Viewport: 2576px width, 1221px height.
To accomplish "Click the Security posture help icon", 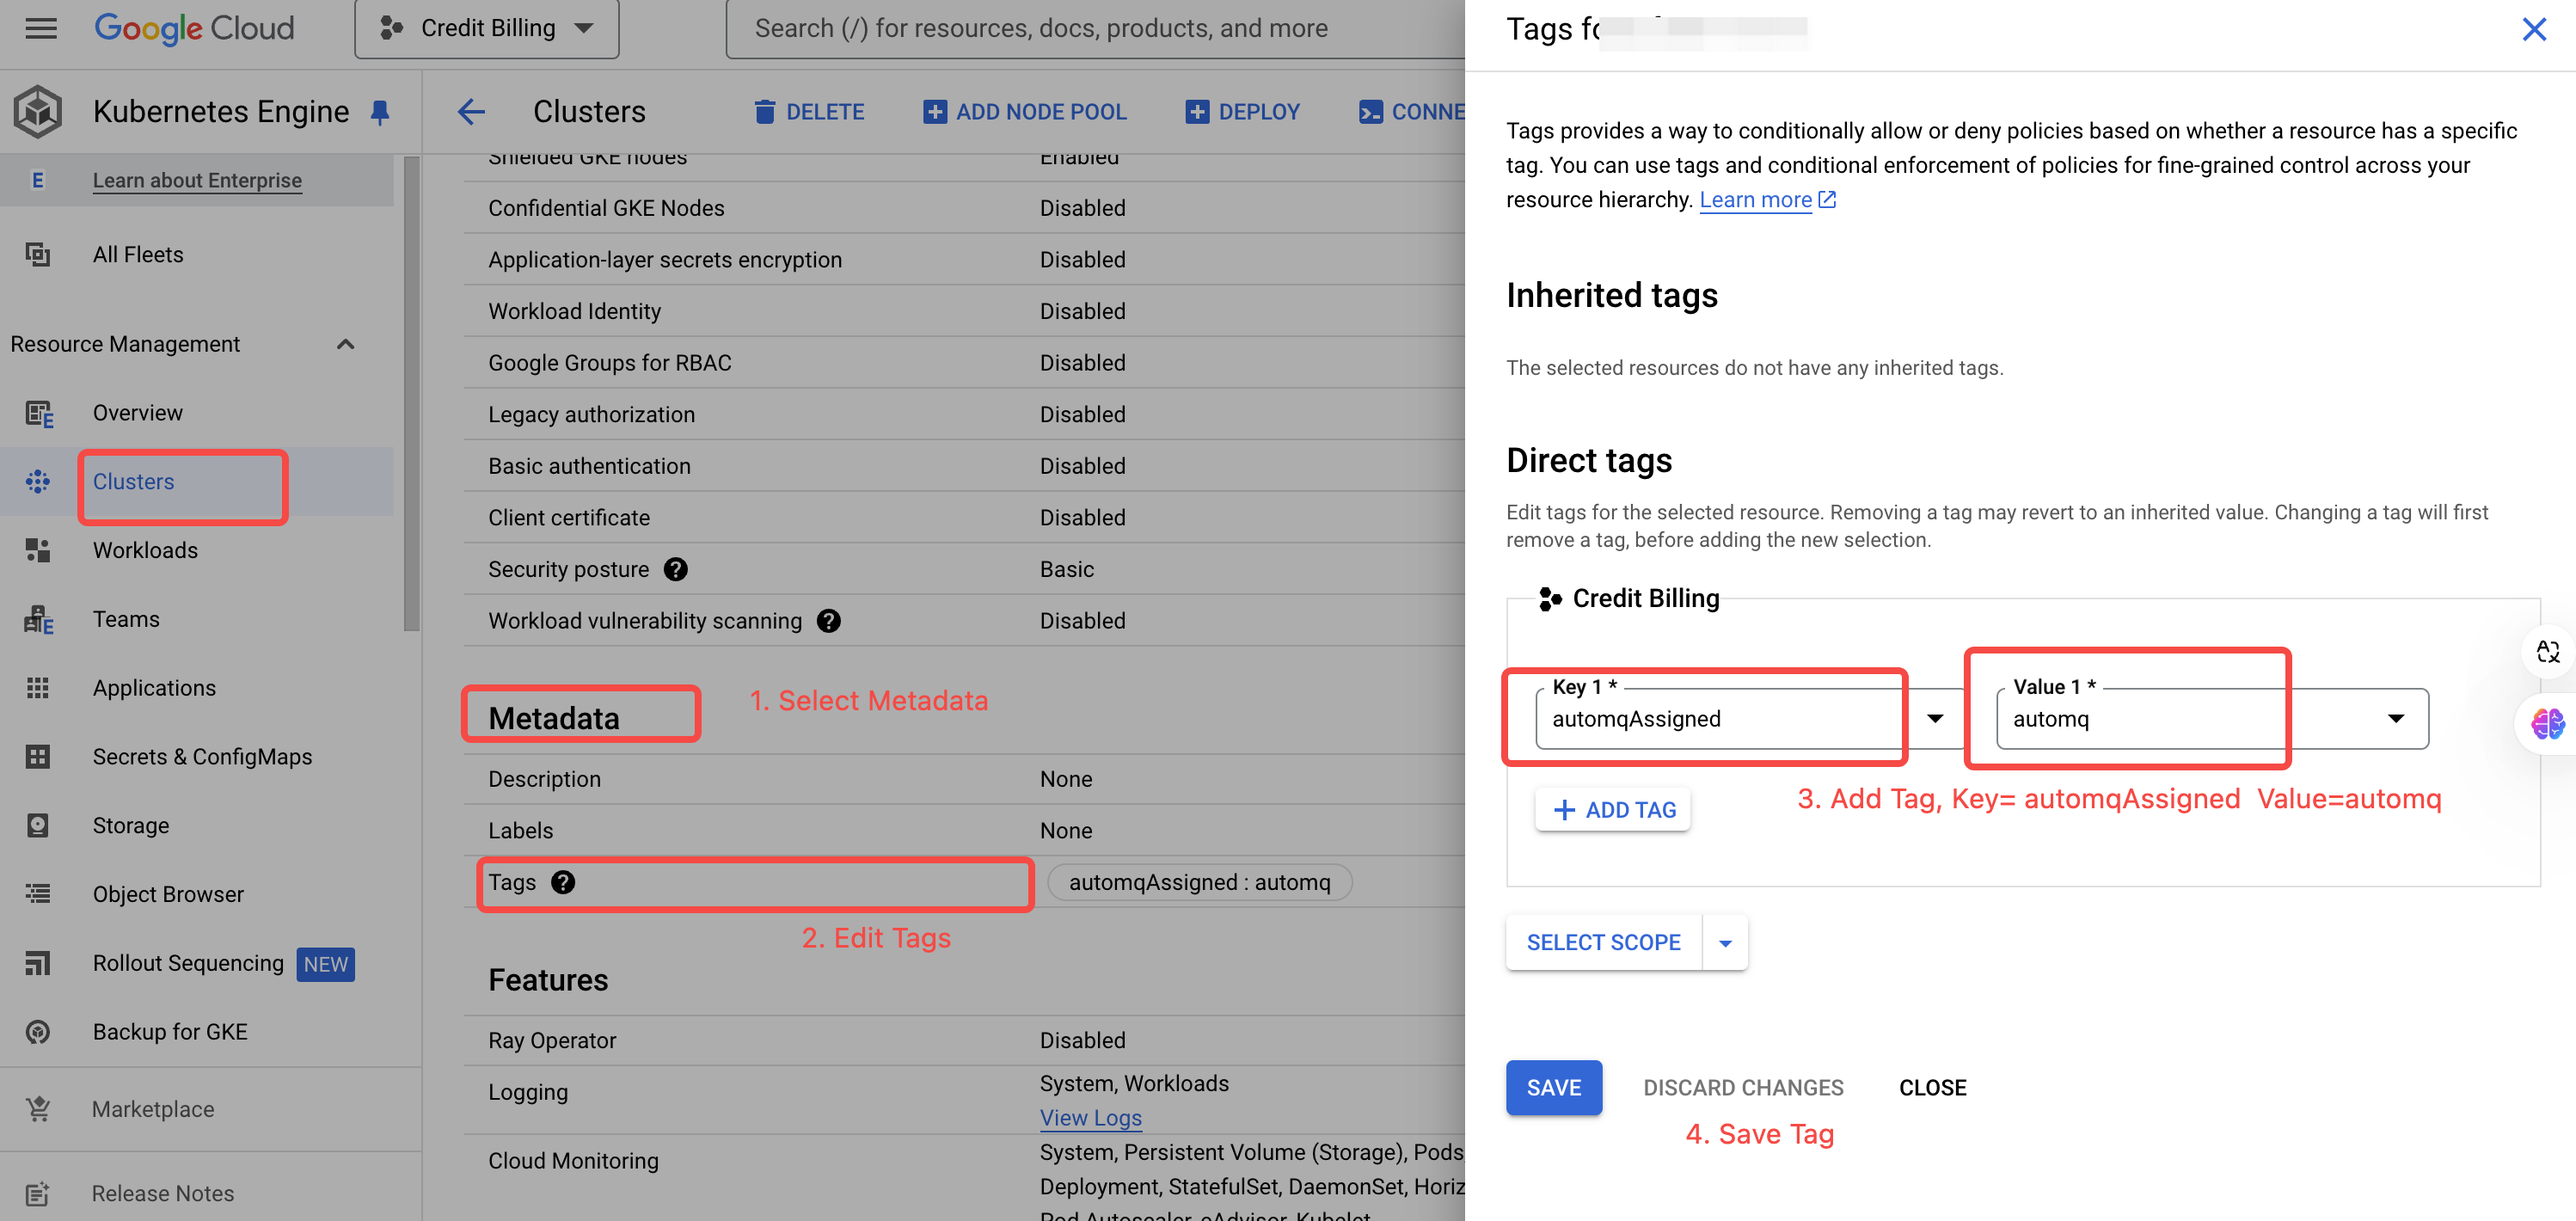I will [675, 569].
